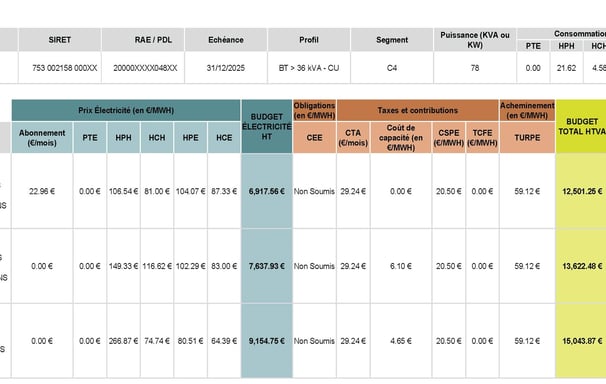Click the Segment cell showing C4
Screen dimensions: 606x384
392,68
